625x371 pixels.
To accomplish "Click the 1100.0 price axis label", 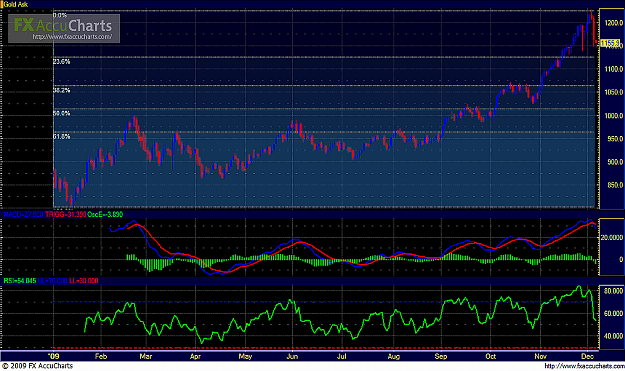I will coord(613,69).
